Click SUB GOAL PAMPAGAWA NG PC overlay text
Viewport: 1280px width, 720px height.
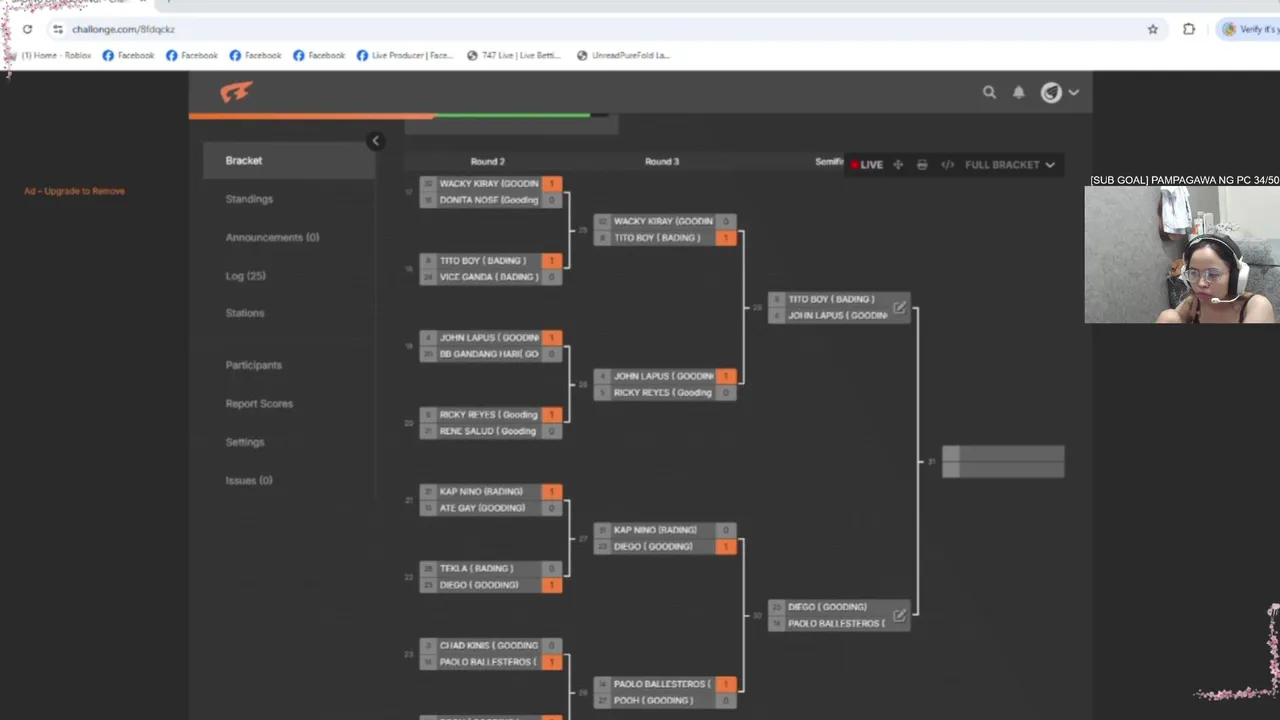[1184, 180]
